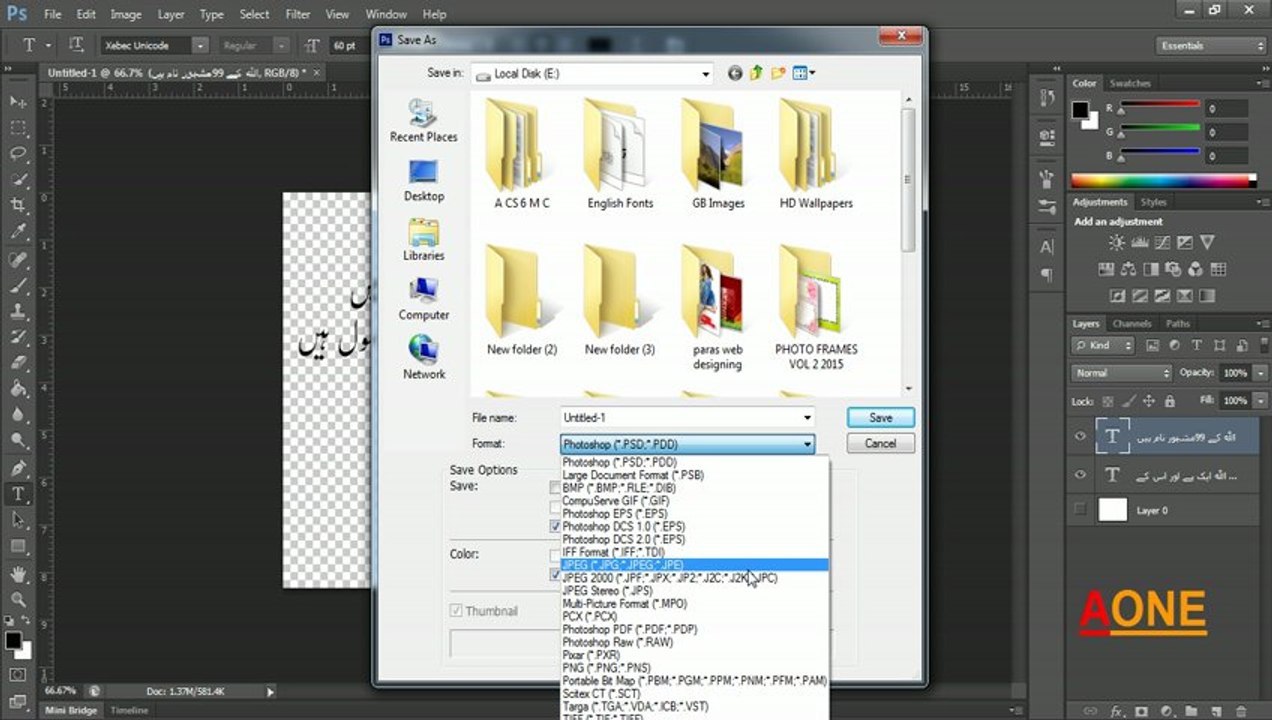This screenshot has width=1272, height=720.
Task: Open Recent Places in dialog sidebar
Action: tap(424, 121)
